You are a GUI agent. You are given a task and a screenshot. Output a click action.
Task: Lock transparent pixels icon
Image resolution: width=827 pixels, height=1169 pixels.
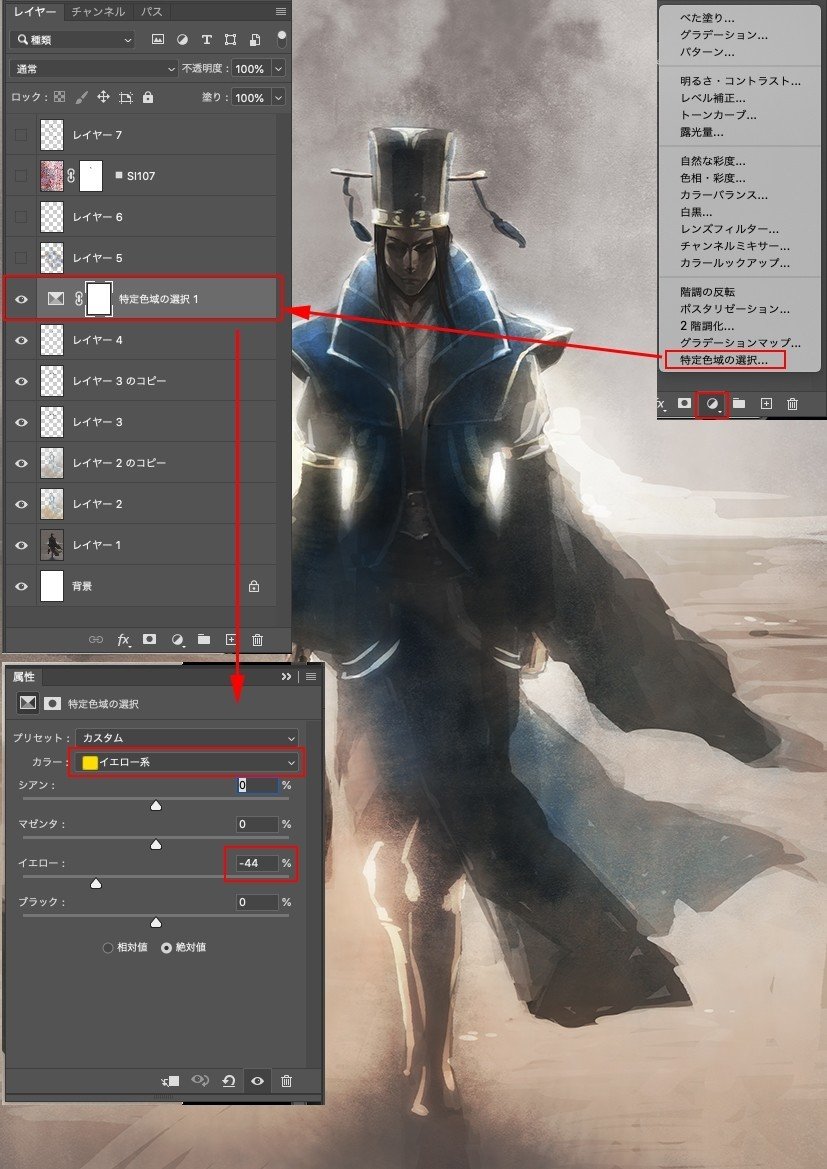tap(60, 97)
